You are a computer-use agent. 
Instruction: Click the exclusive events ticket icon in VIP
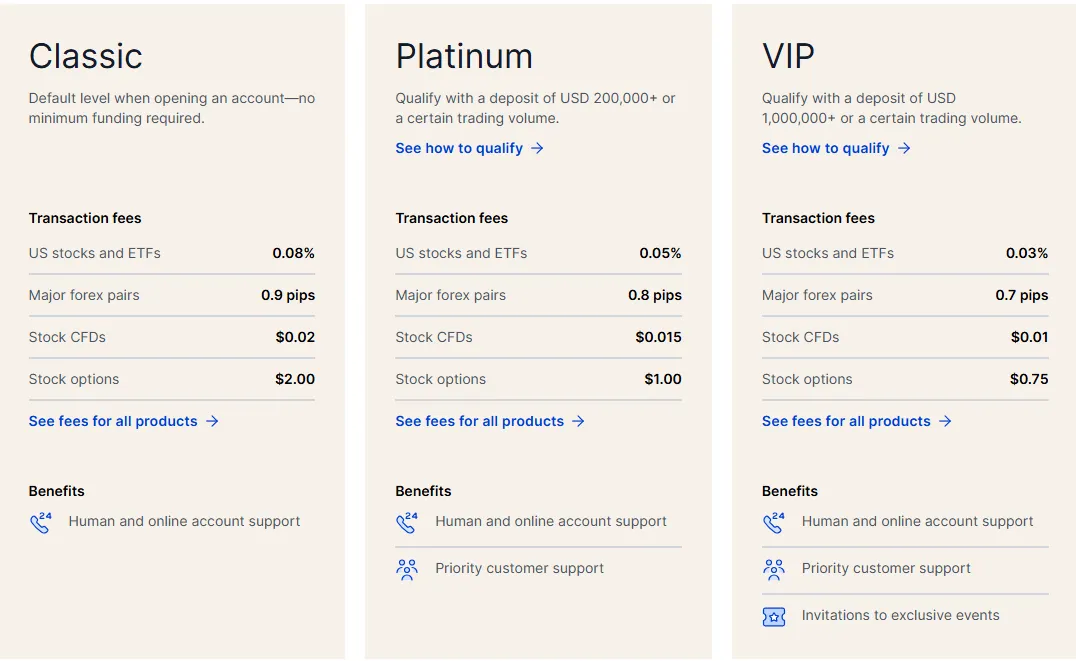coord(774,616)
